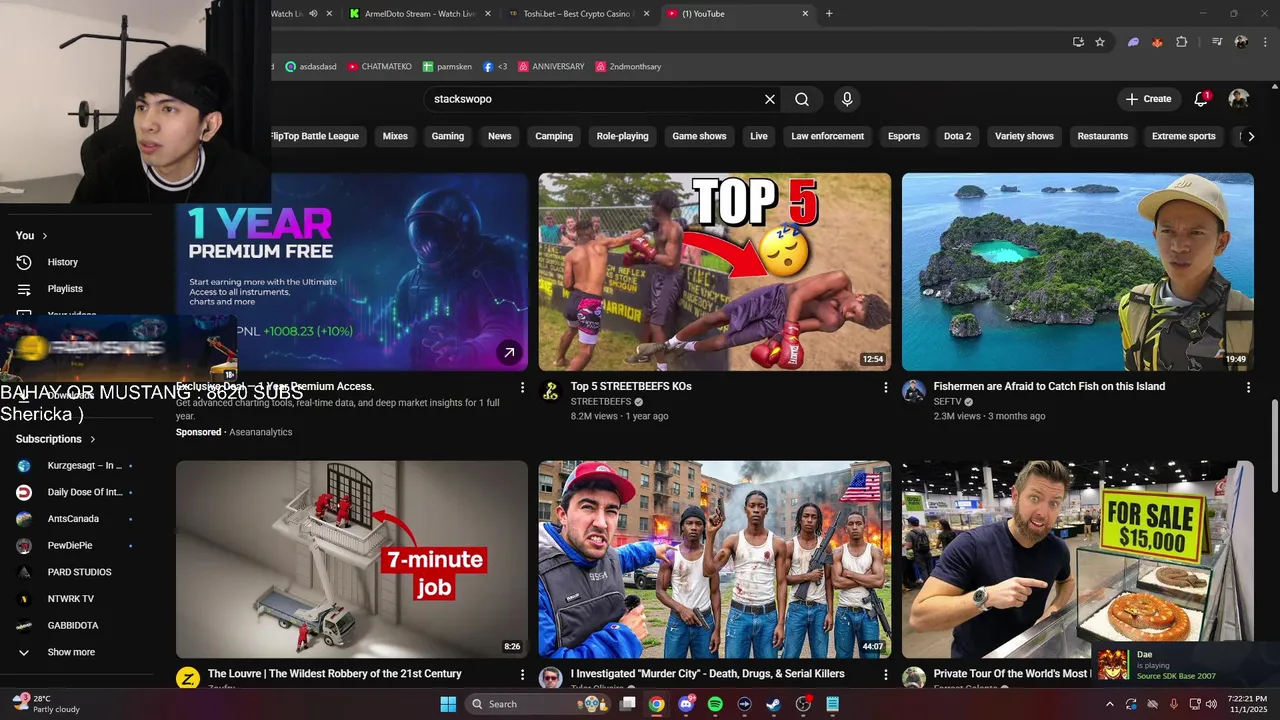Click the microphone icon in system tray

(x=1174, y=704)
